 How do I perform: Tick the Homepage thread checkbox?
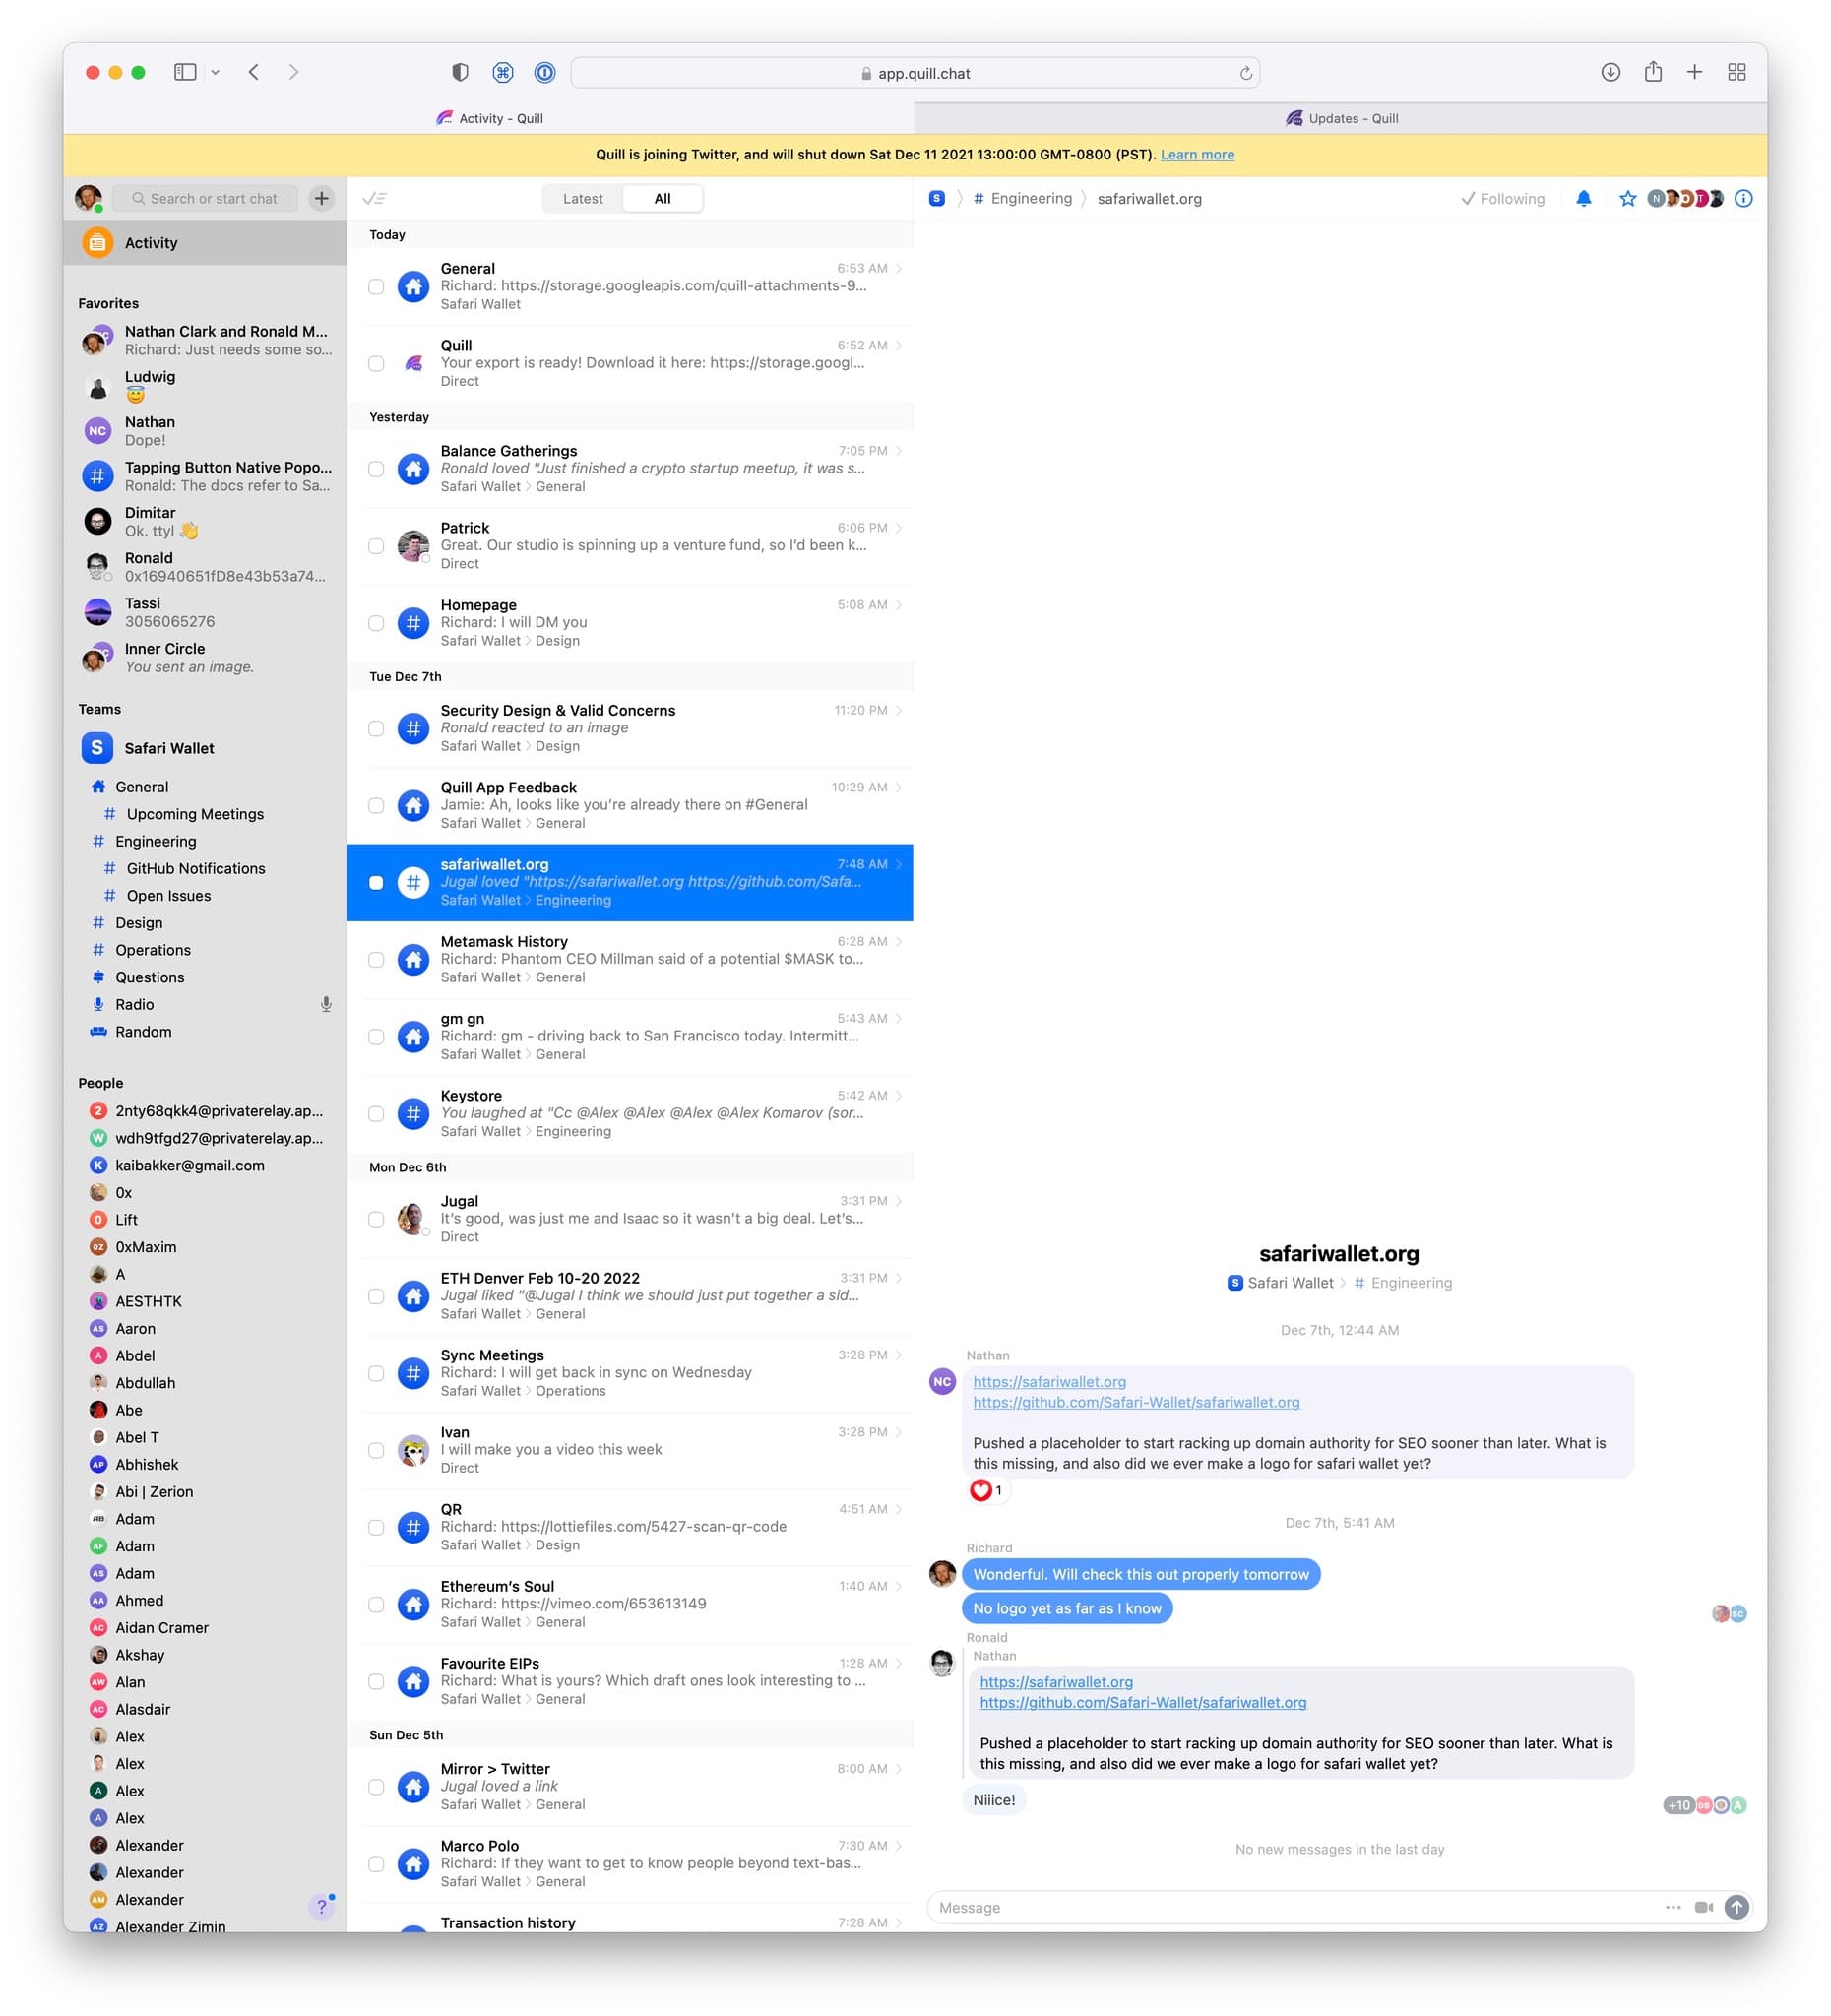pos(376,623)
